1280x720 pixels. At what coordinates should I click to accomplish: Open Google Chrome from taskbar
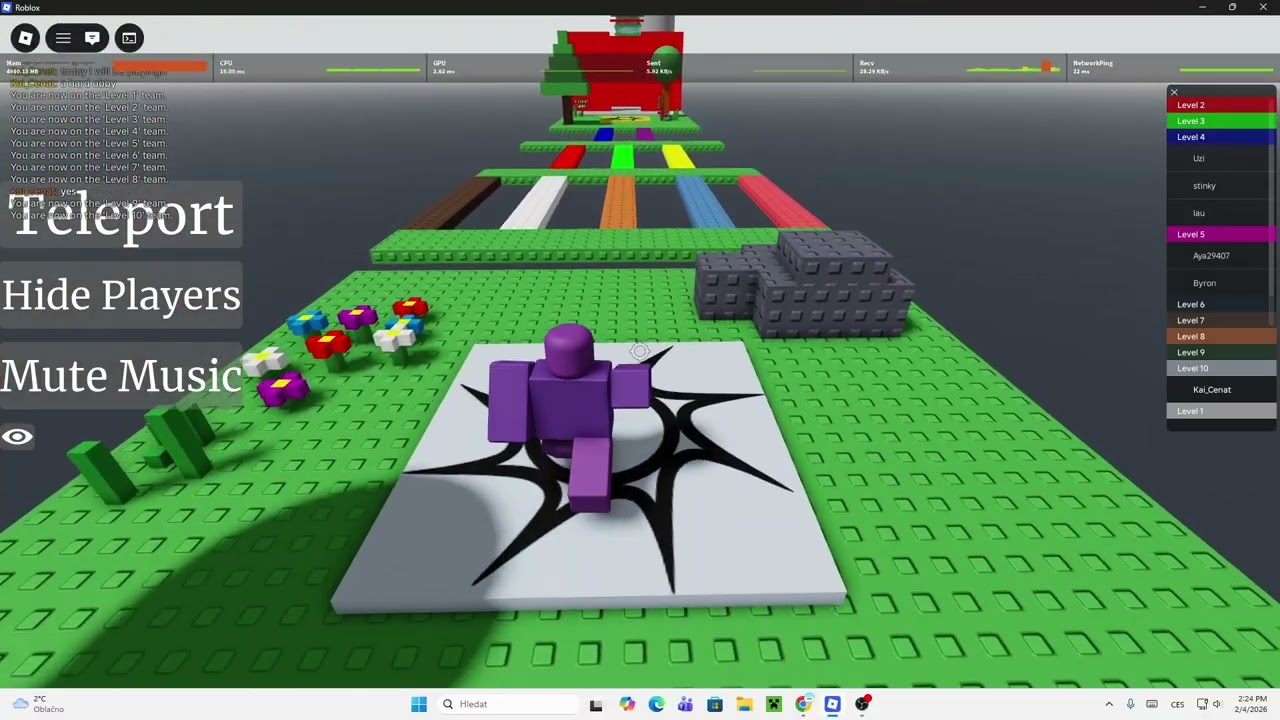pos(803,704)
